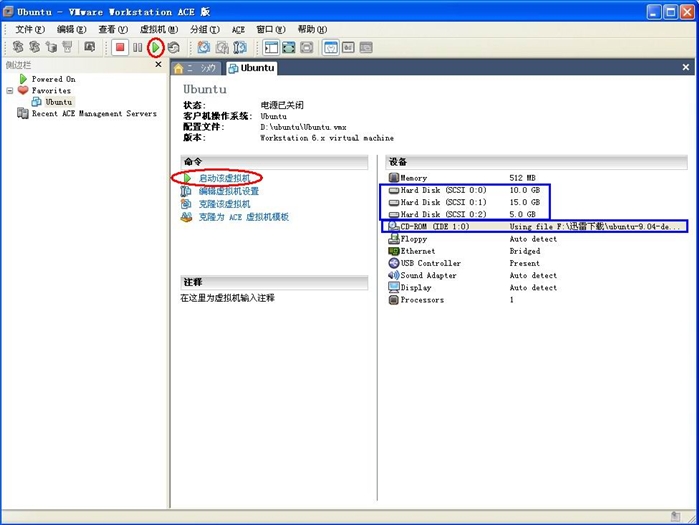Viewport: 699px width, 525px height.
Task: Click the Suspend pause toolbar icon
Action: [x=138, y=47]
